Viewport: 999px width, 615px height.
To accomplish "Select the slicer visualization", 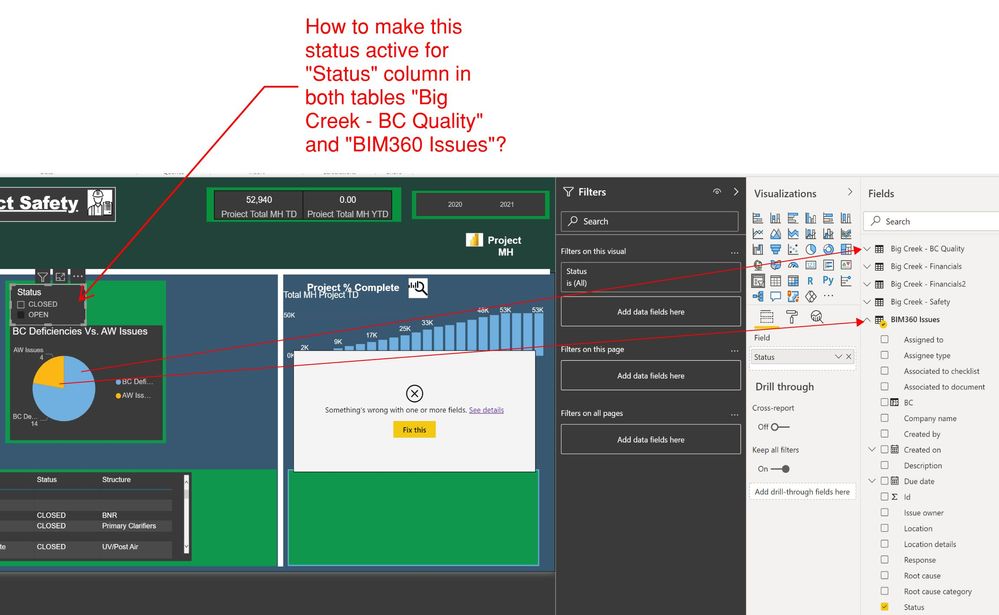I will tap(758, 281).
